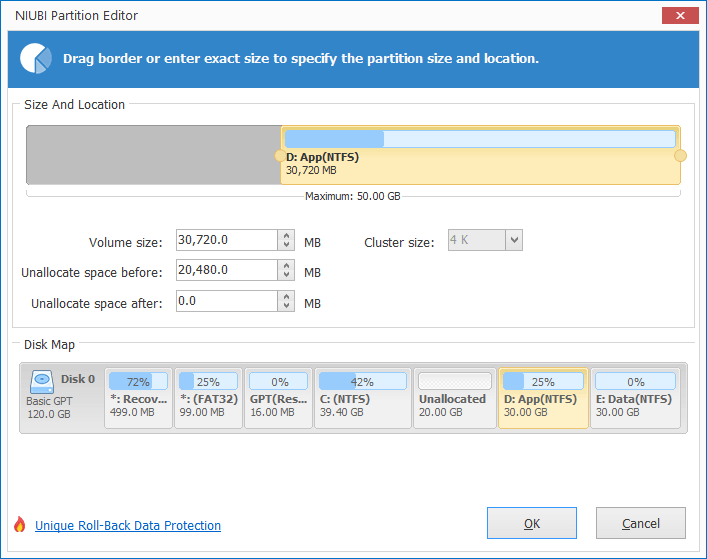Select the GPT Reserved 16.00 MB partition

tap(278, 398)
